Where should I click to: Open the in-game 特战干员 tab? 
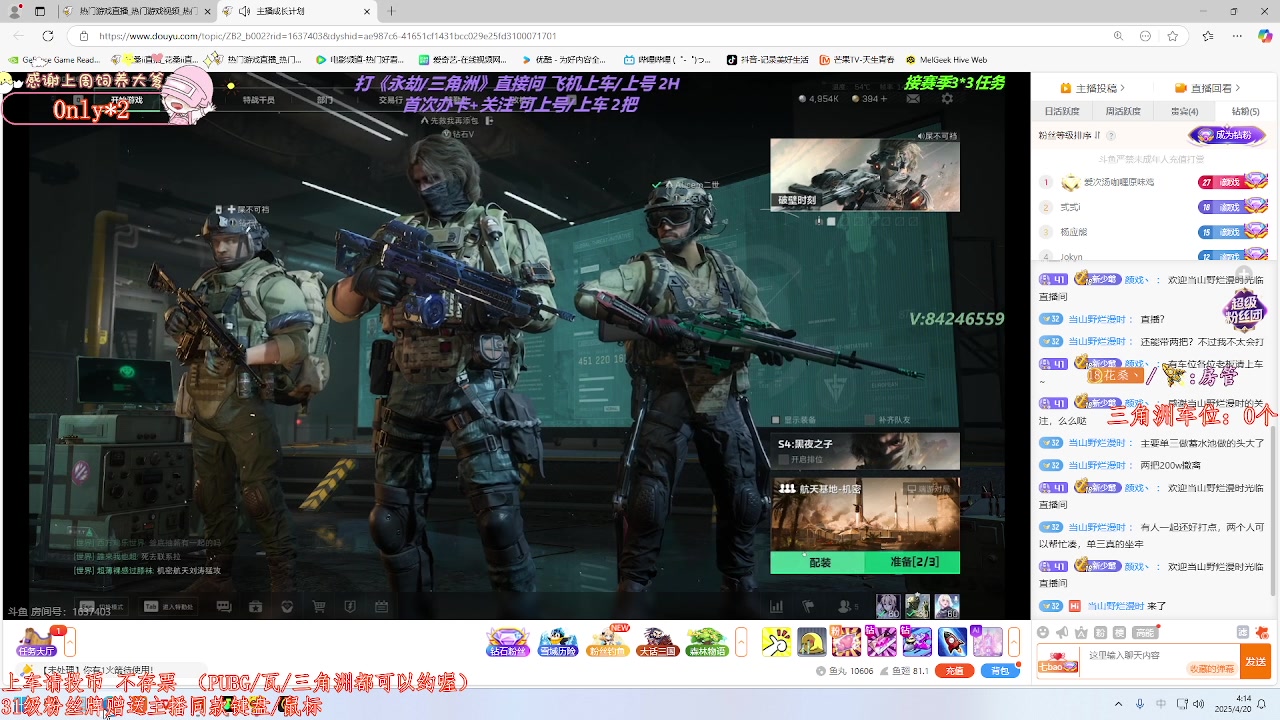[x=258, y=100]
